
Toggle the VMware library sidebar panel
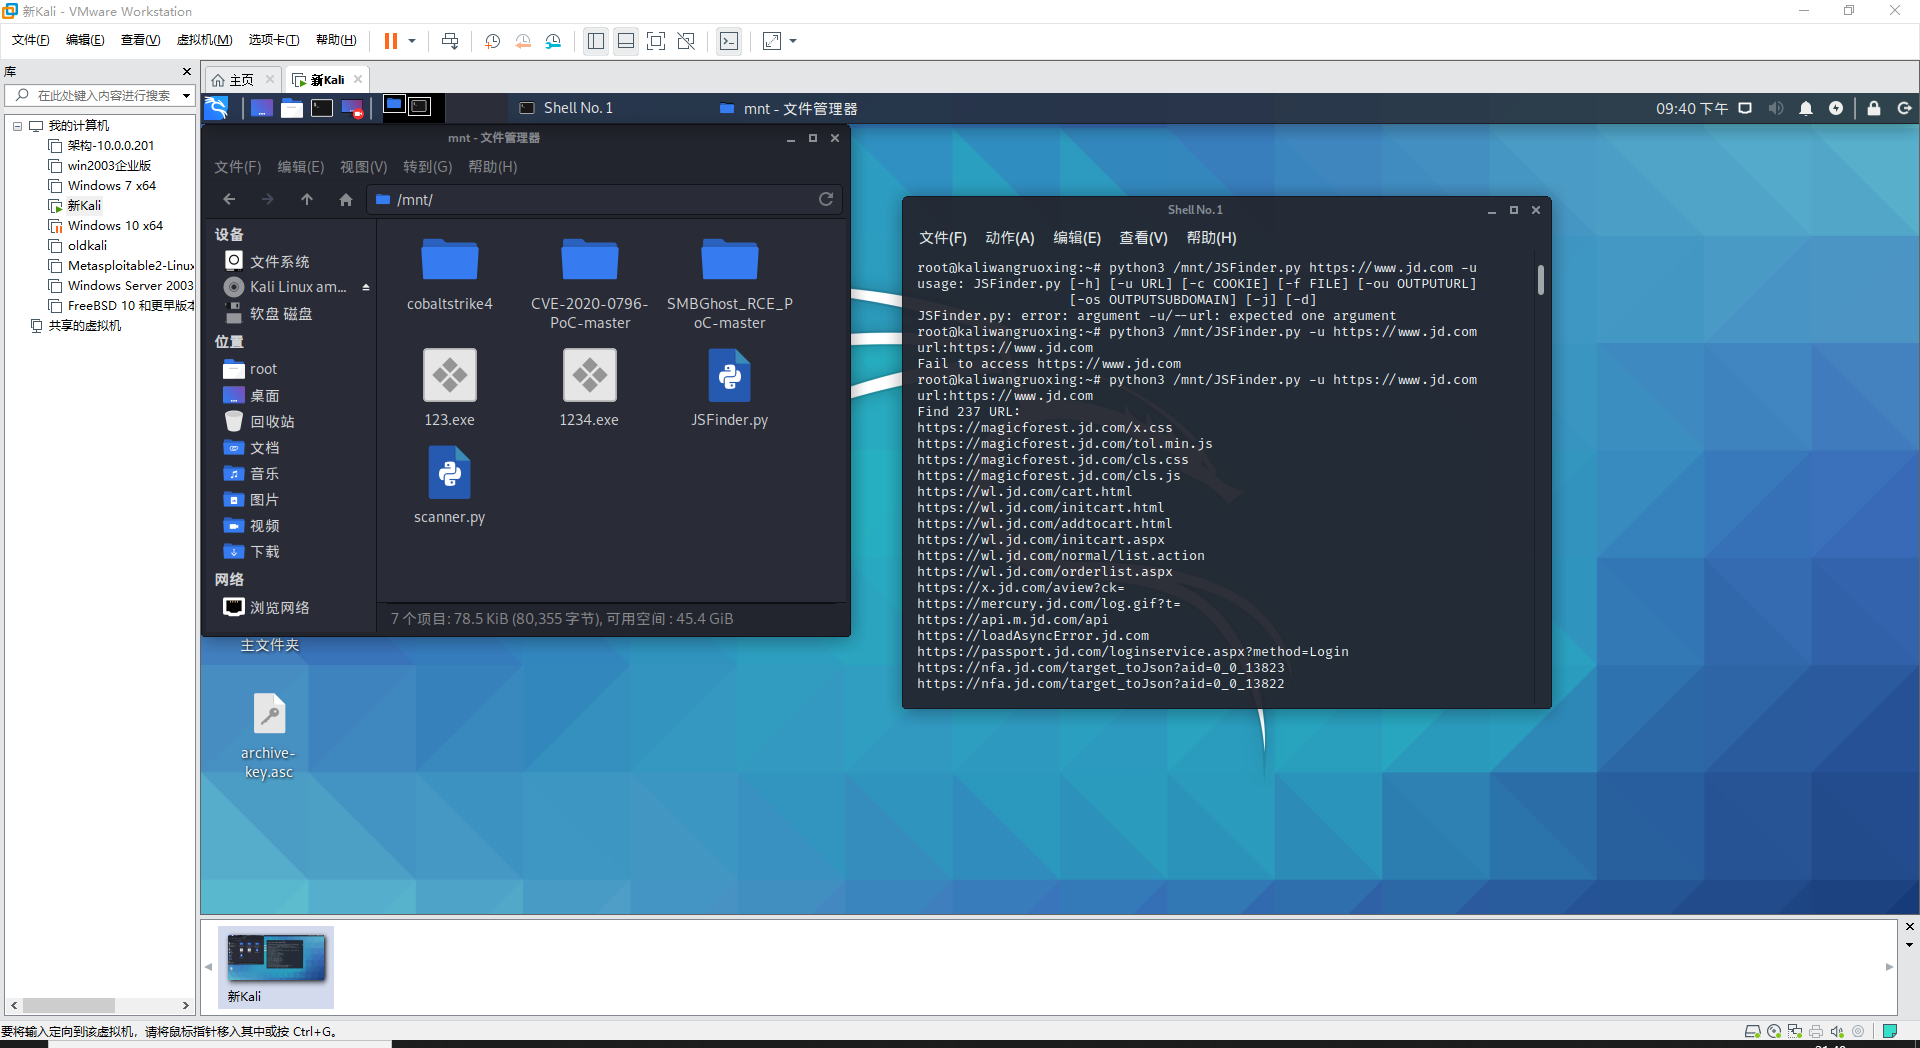pyautogui.click(x=596, y=41)
